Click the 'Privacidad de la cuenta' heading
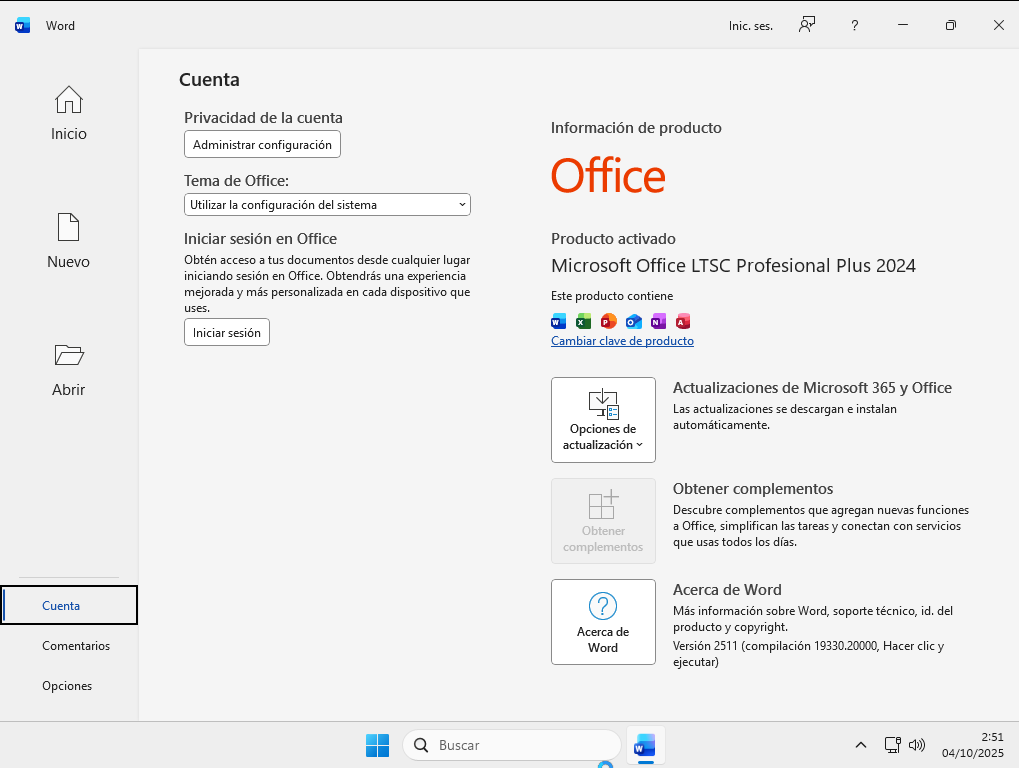Viewport: 1019px width, 768px height. pyautogui.click(x=263, y=118)
